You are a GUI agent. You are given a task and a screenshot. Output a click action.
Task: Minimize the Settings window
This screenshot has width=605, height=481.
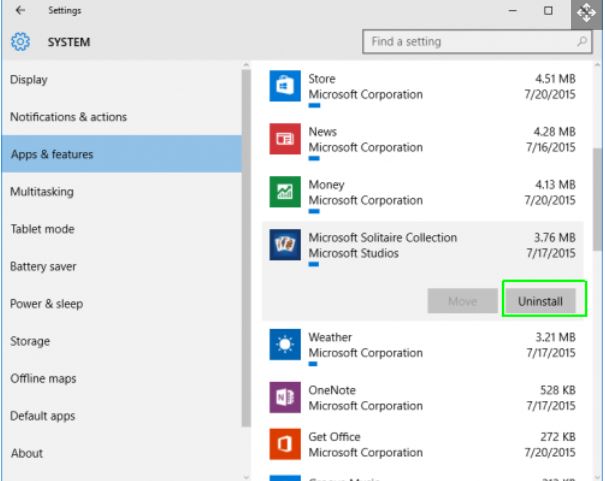click(x=512, y=11)
